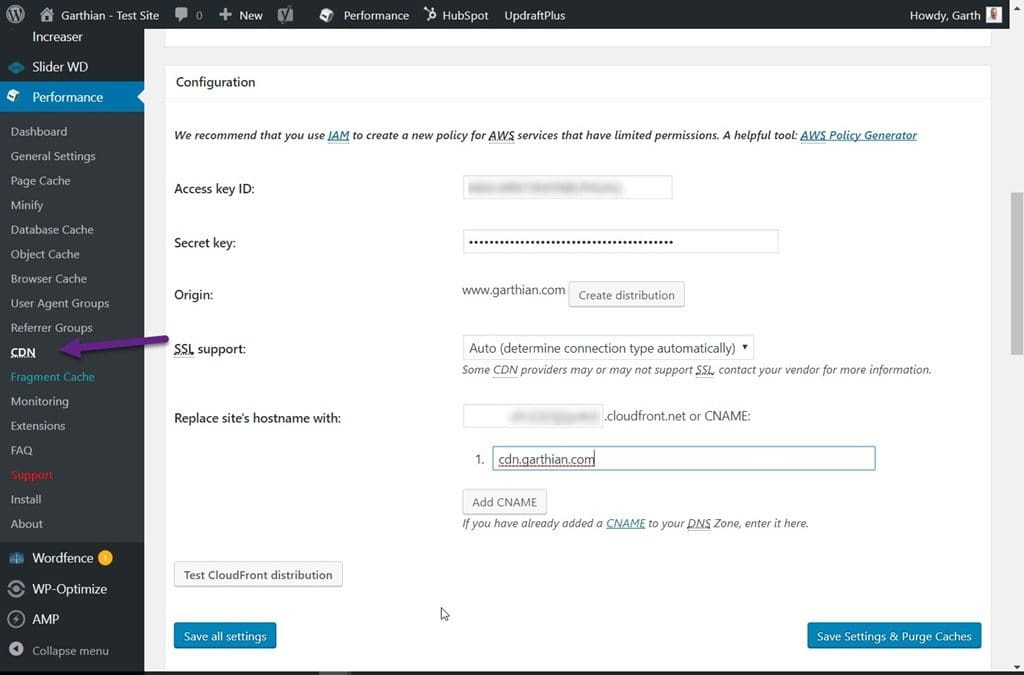The height and width of the screenshot is (675, 1024).
Task: Open Wordfence notification badge
Action: [x=105, y=557]
